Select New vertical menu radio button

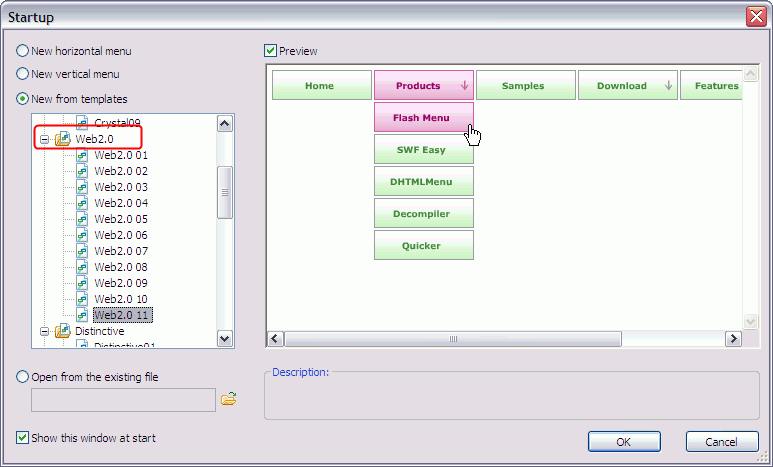tap(22, 74)
